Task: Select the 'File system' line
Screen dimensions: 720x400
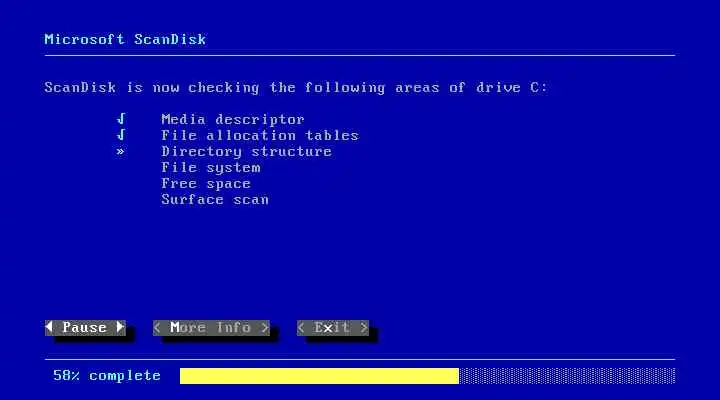Action: pyautogui.click(x=211, y=168)
